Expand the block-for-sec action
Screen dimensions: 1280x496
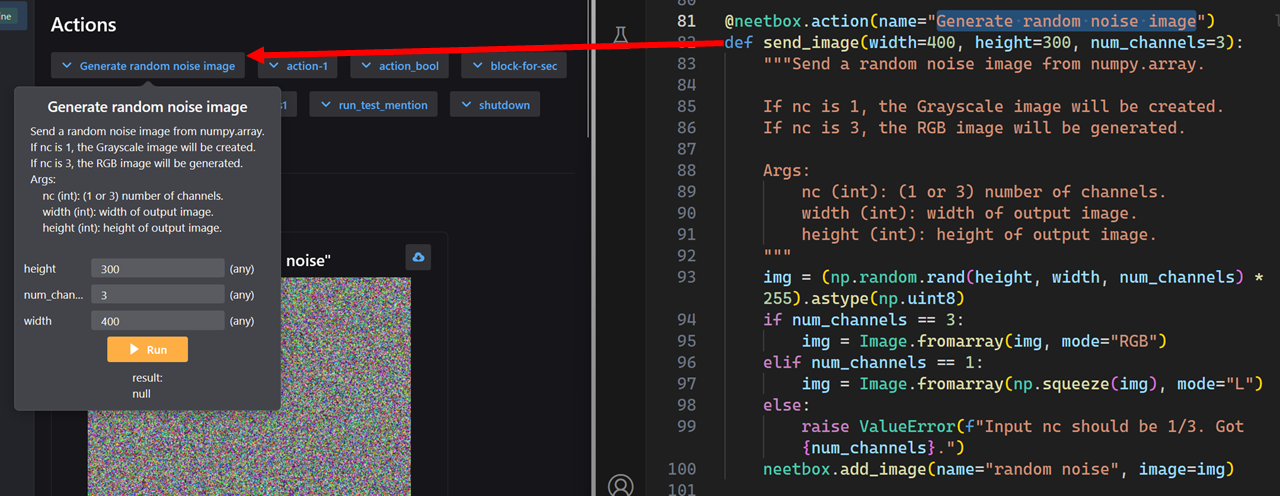click(514, 66)
